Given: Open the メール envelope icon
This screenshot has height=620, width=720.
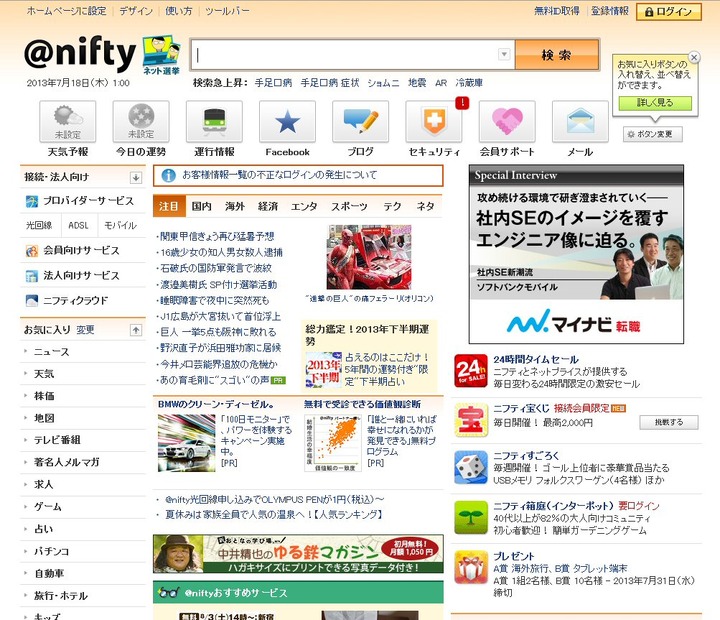Looking at the screenshot, I should pos(580,122).
